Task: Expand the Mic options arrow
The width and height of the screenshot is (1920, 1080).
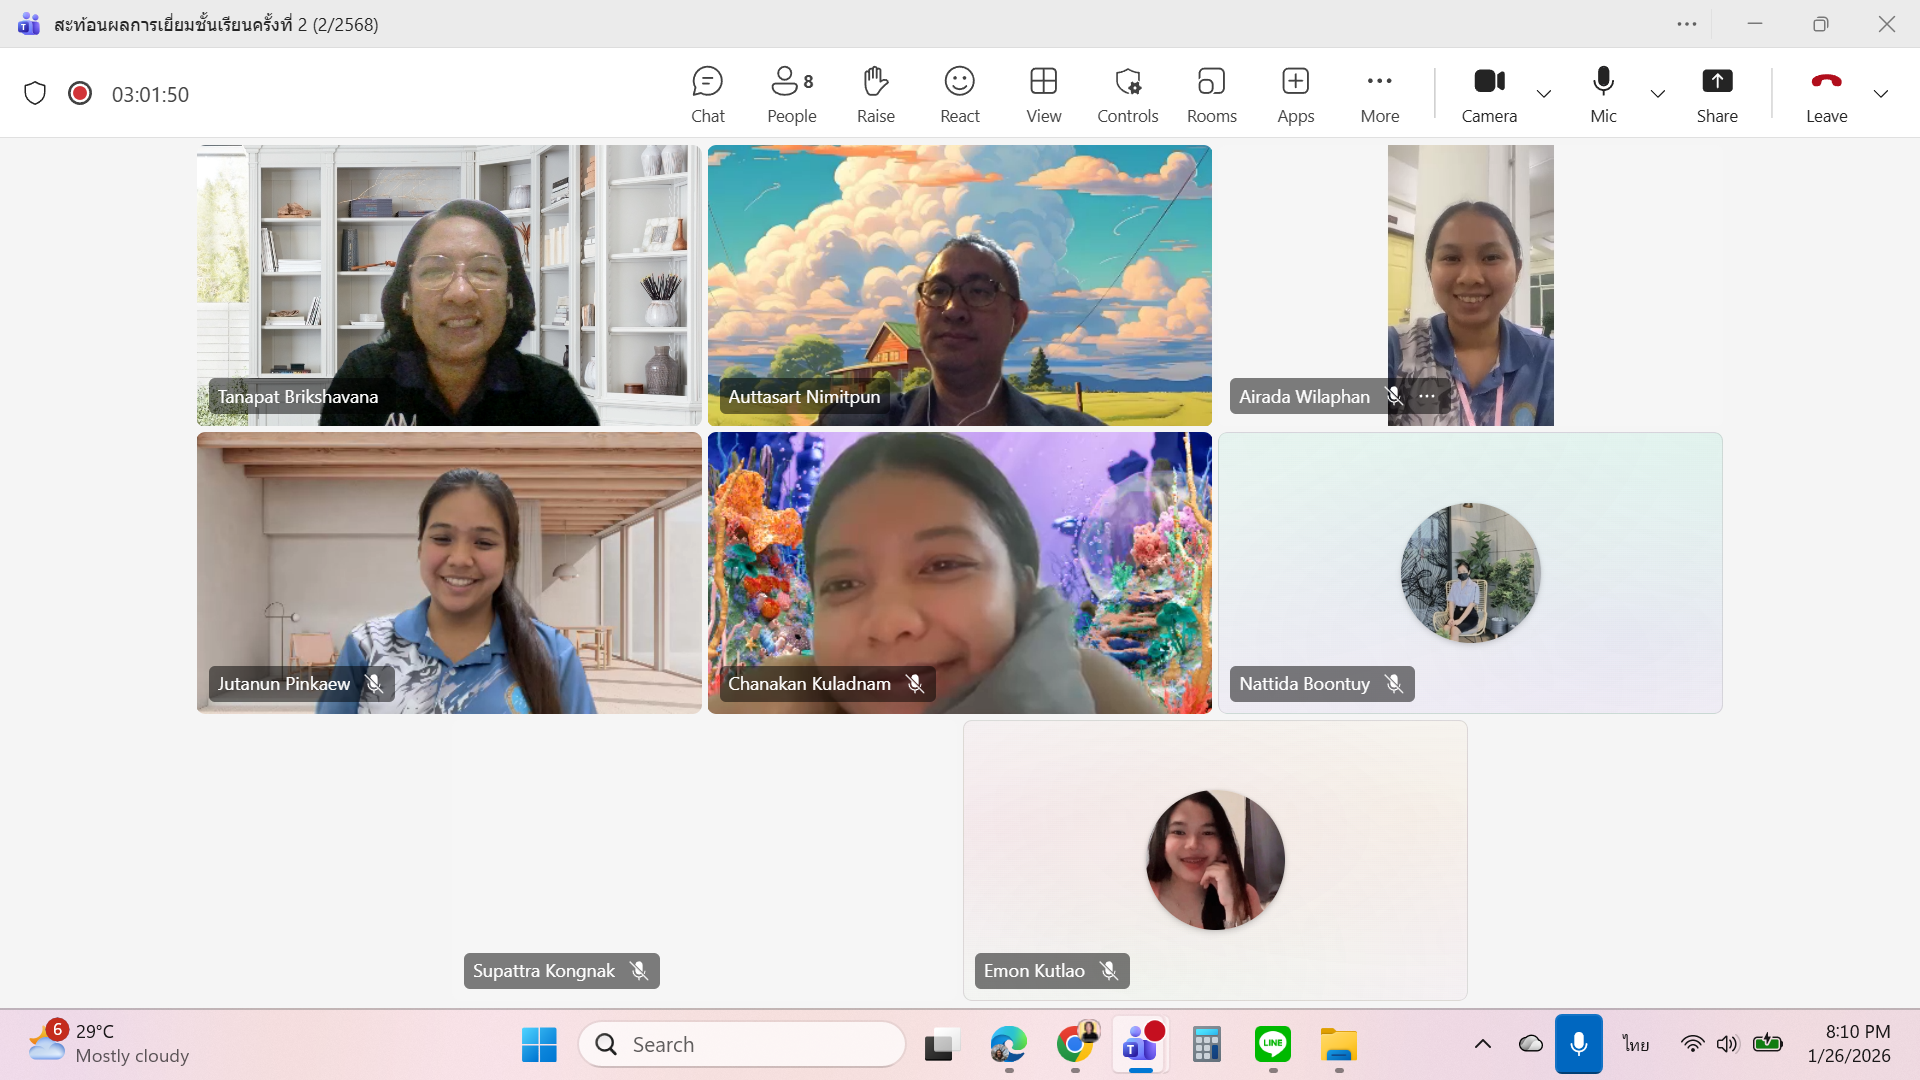Action: 1658,94
